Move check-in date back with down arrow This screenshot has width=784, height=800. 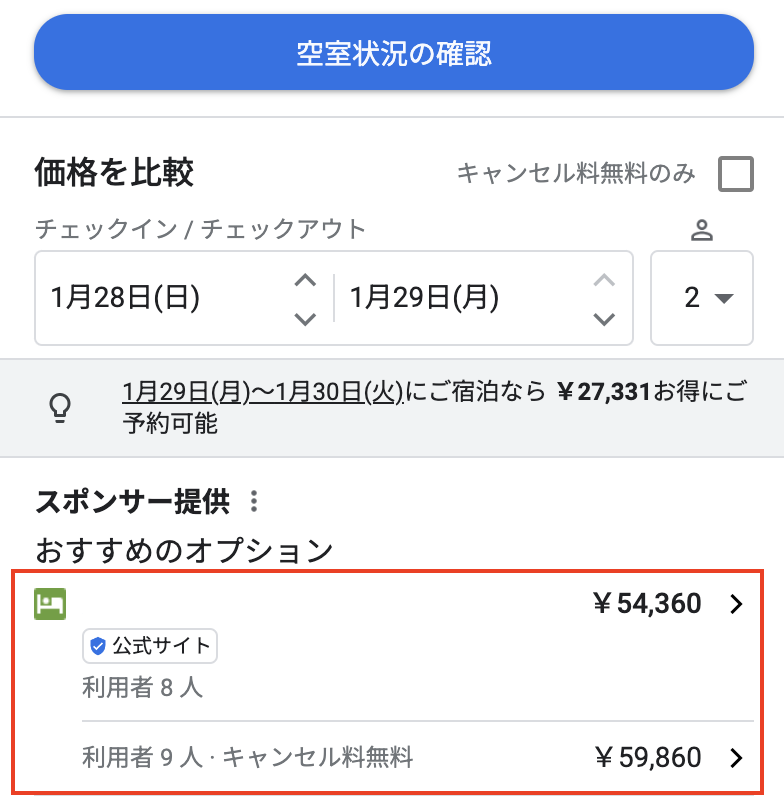point(305,319)
